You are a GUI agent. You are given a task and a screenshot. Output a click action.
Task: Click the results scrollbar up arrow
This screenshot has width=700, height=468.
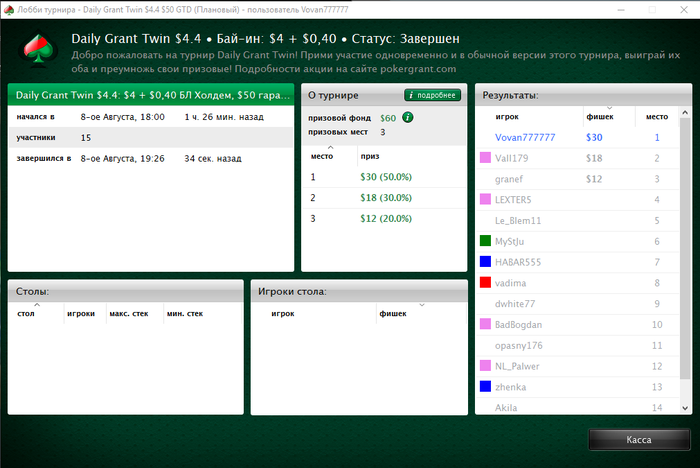click(x=685, y=113)
